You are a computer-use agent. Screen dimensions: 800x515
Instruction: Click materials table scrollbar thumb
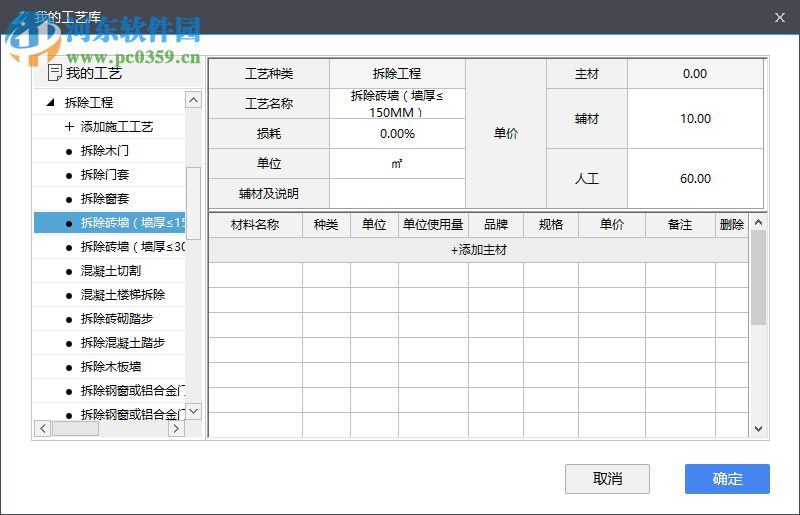tap(758, 277)
